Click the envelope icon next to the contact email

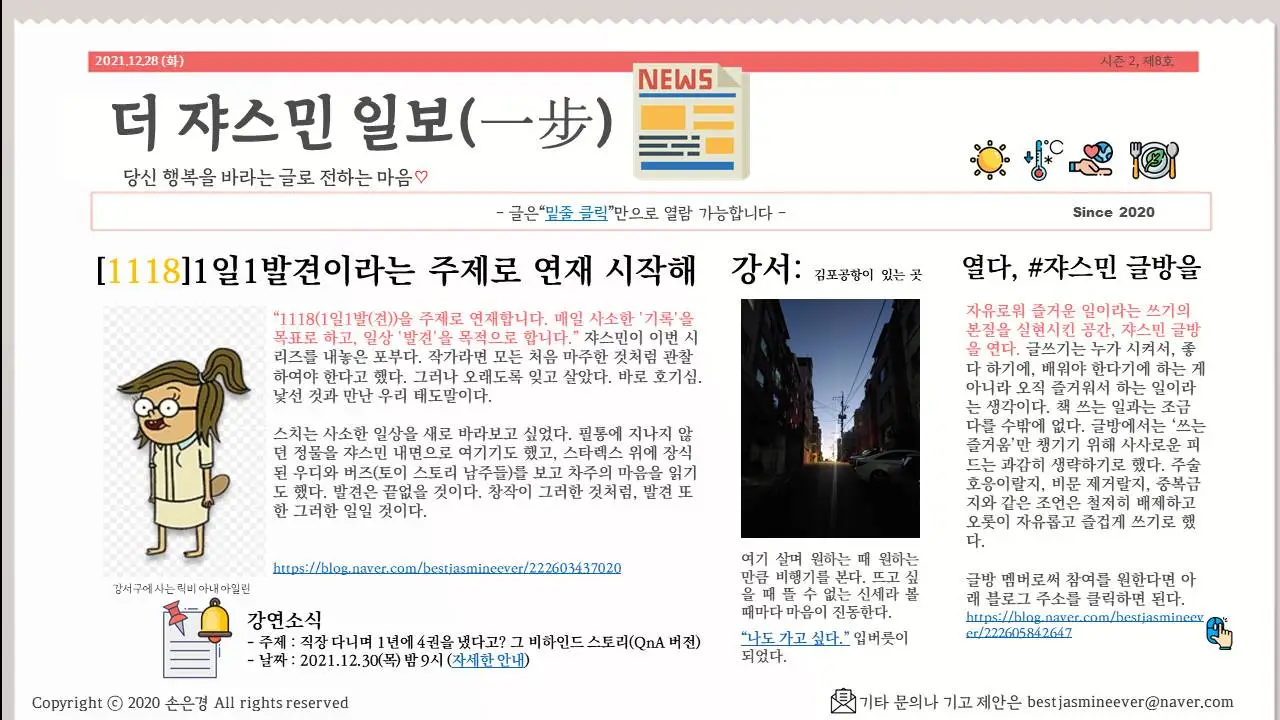(842, 701)
